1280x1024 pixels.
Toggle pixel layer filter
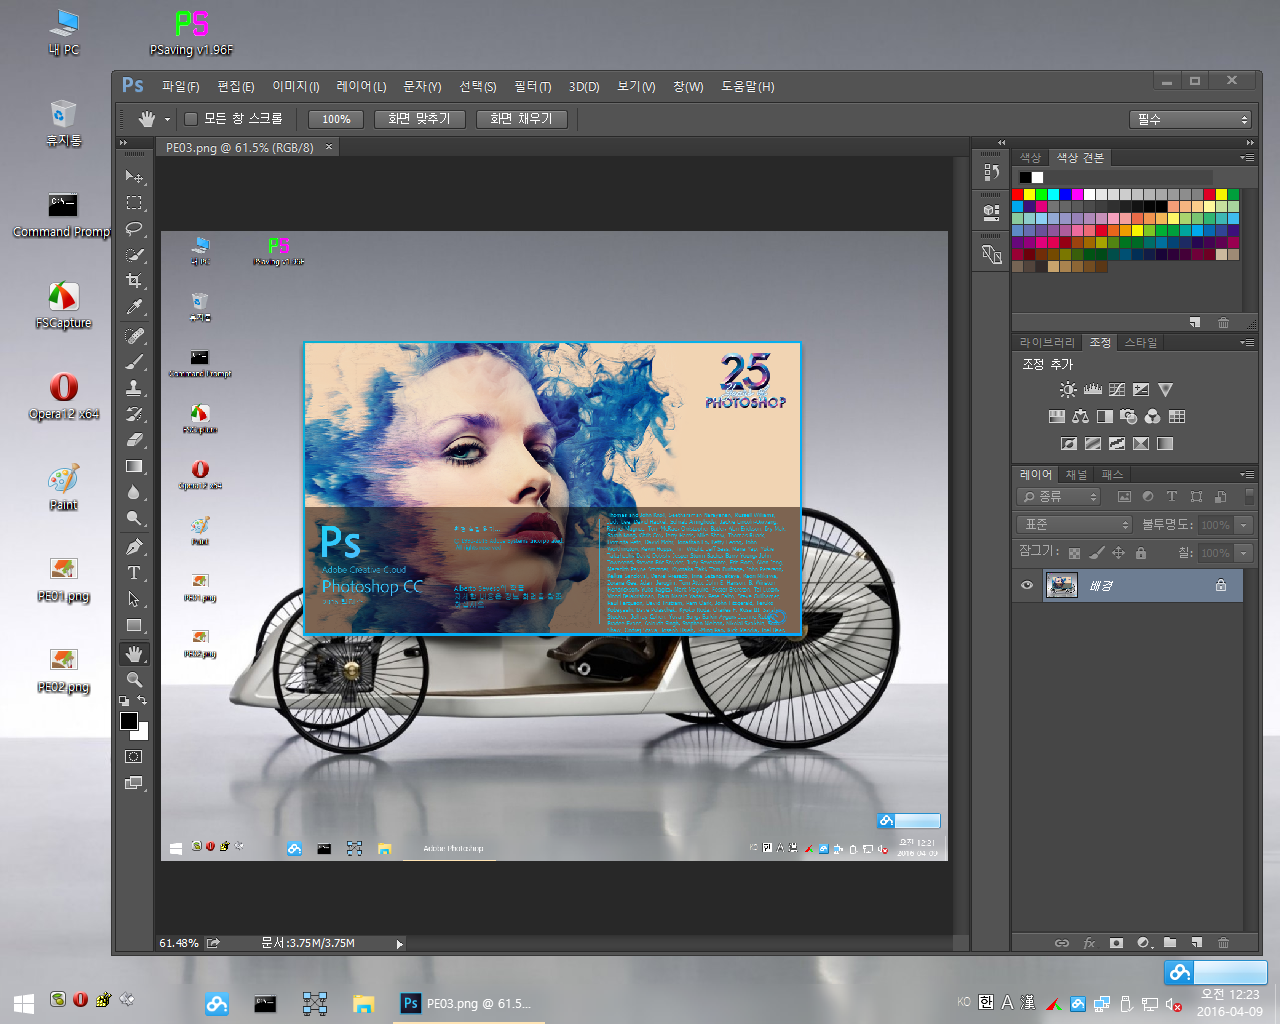point(1124,497)
